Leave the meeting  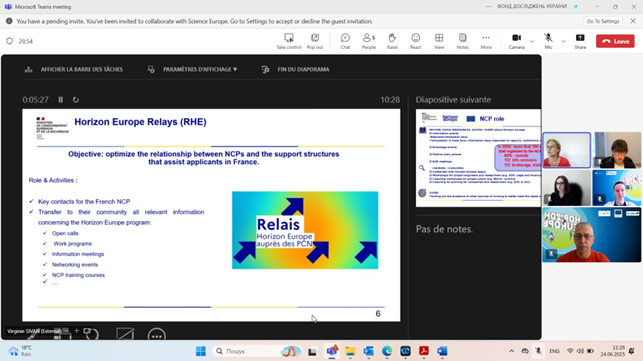click(x=615, y=41)
